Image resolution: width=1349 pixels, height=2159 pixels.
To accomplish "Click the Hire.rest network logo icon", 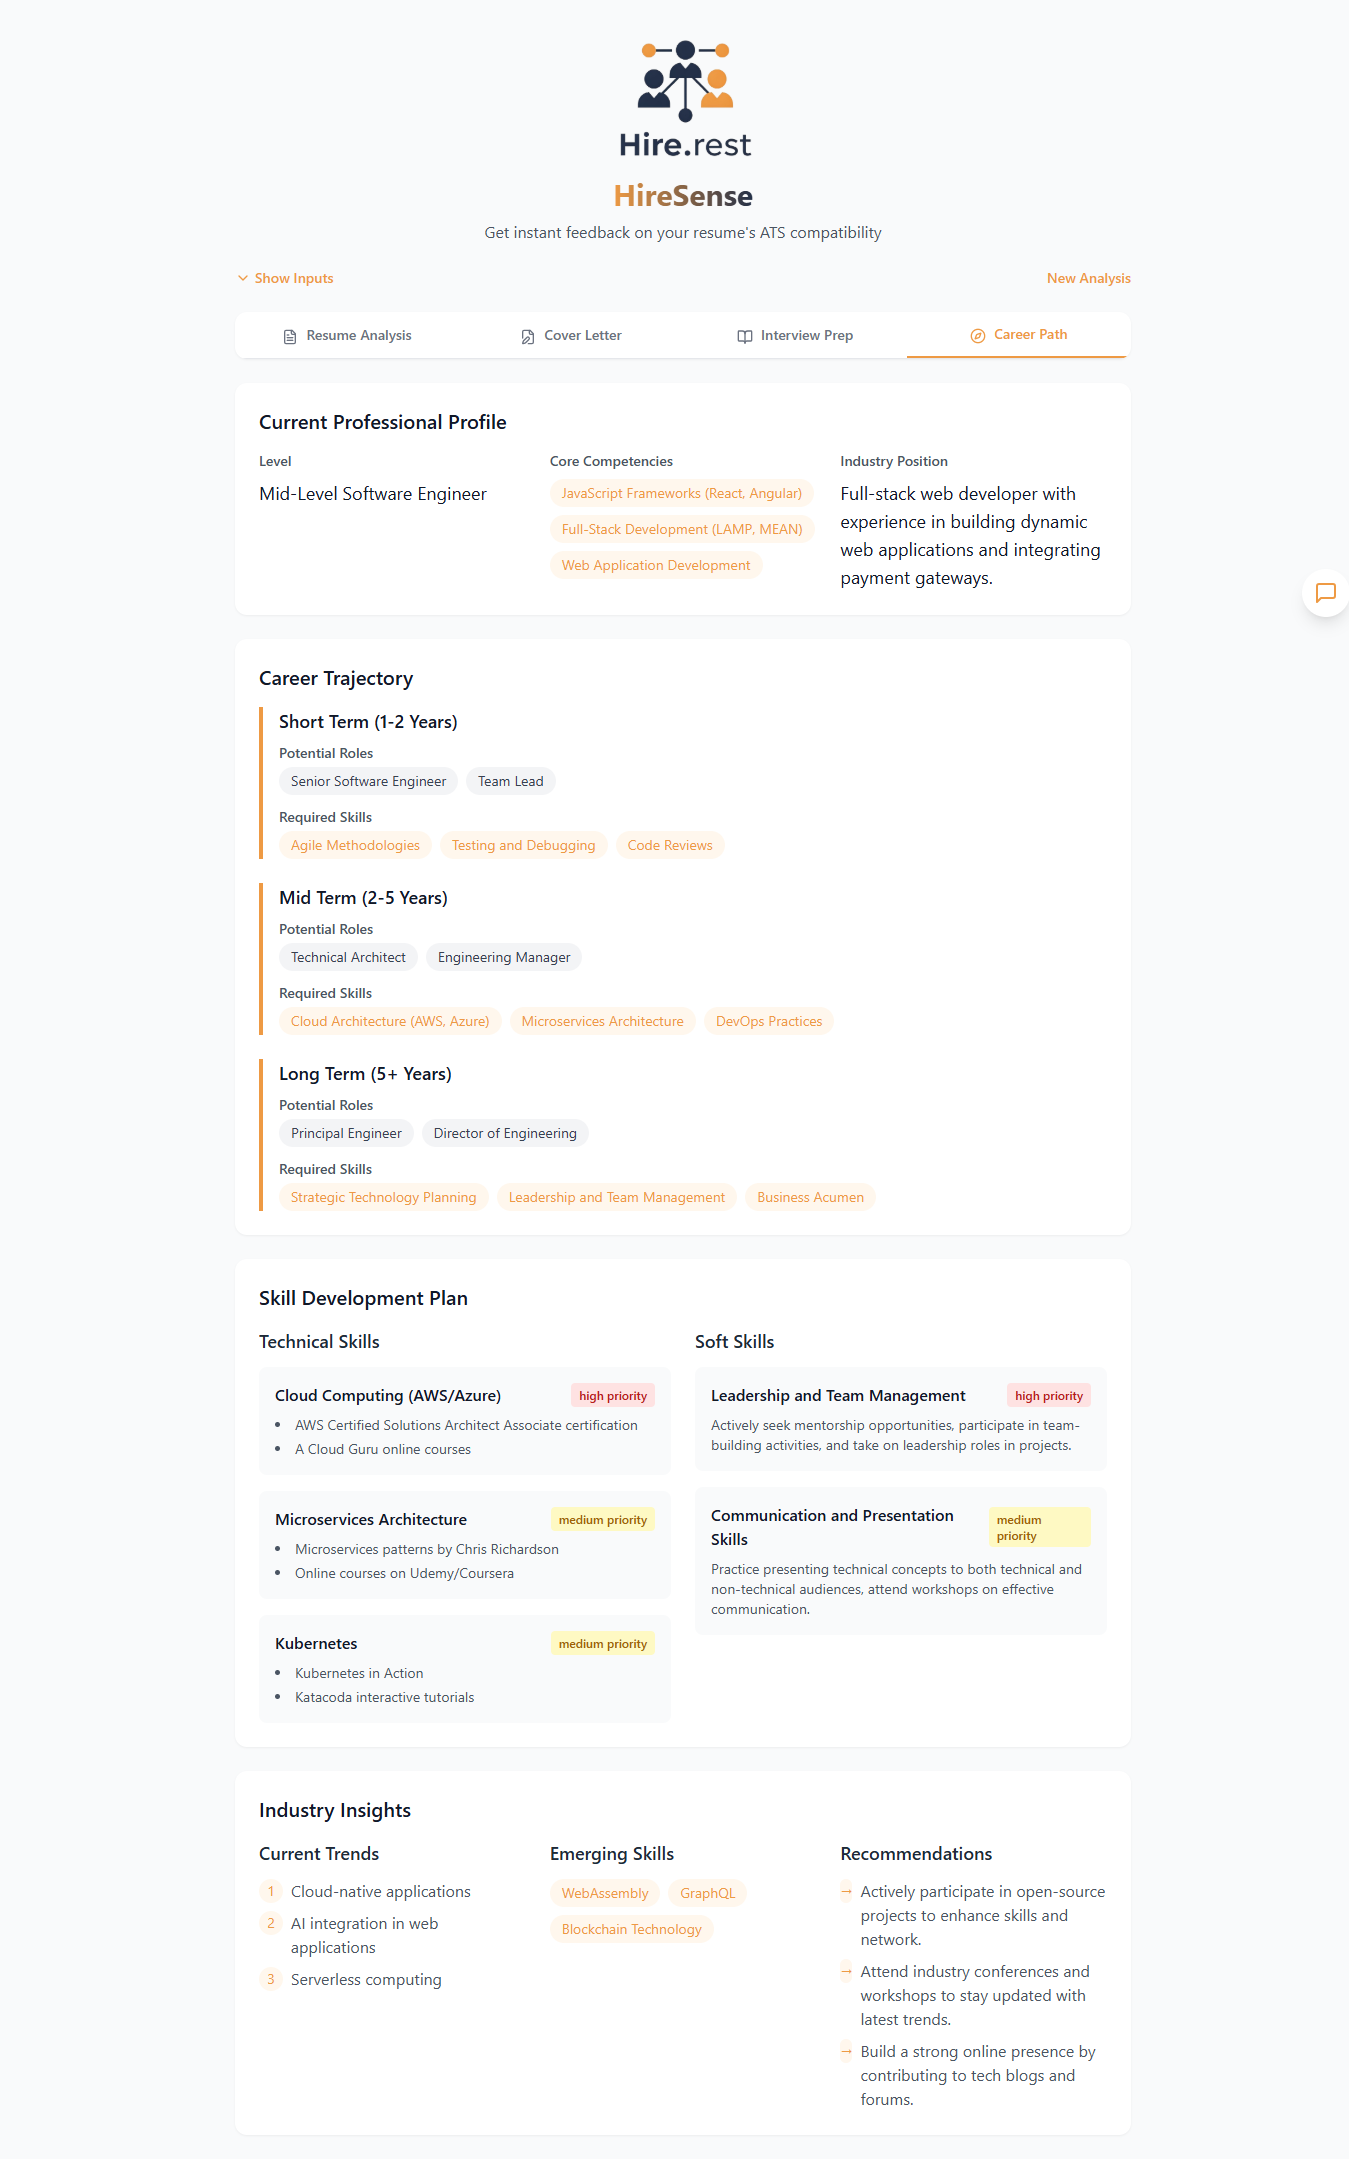I will (x=683, y=80).
